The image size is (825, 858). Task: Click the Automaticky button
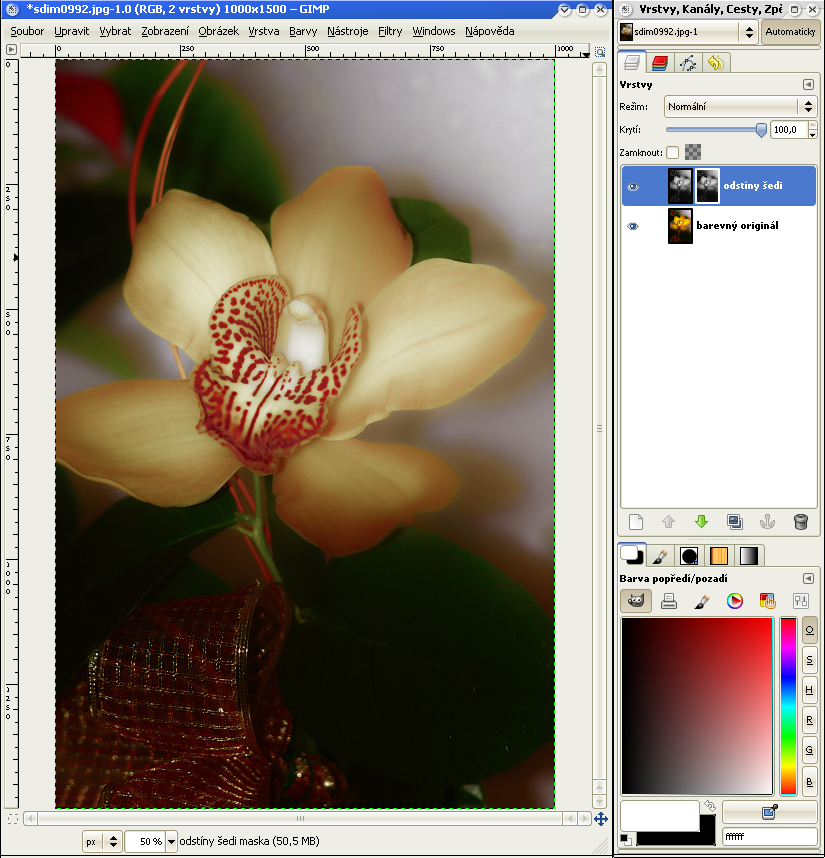[790, 32]
